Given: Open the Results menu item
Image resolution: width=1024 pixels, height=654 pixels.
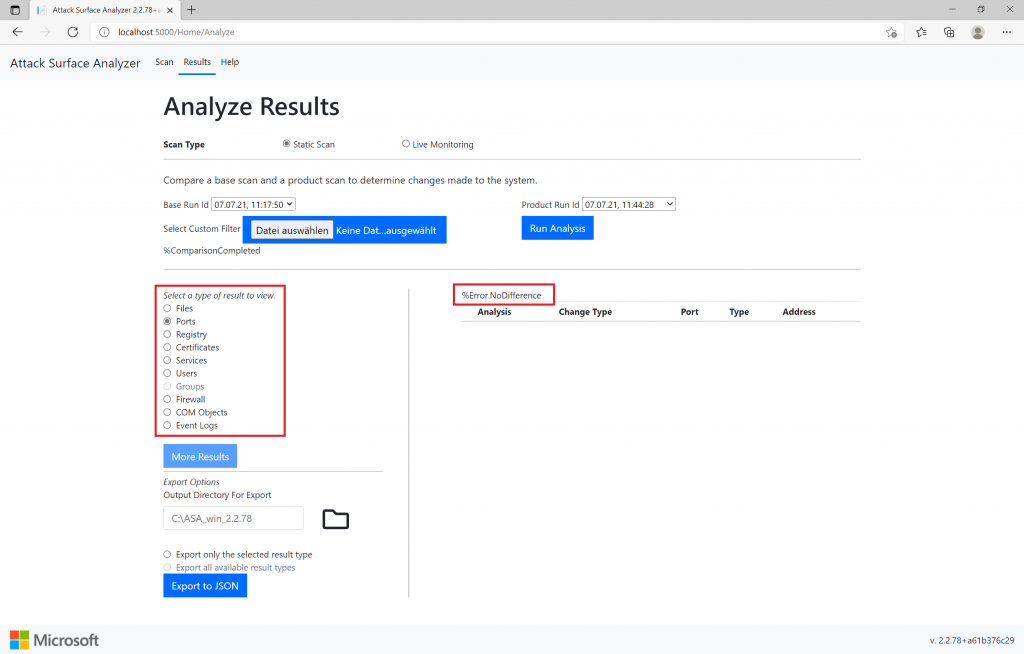Looking at the screenshot, I should (x=197, y=62).
